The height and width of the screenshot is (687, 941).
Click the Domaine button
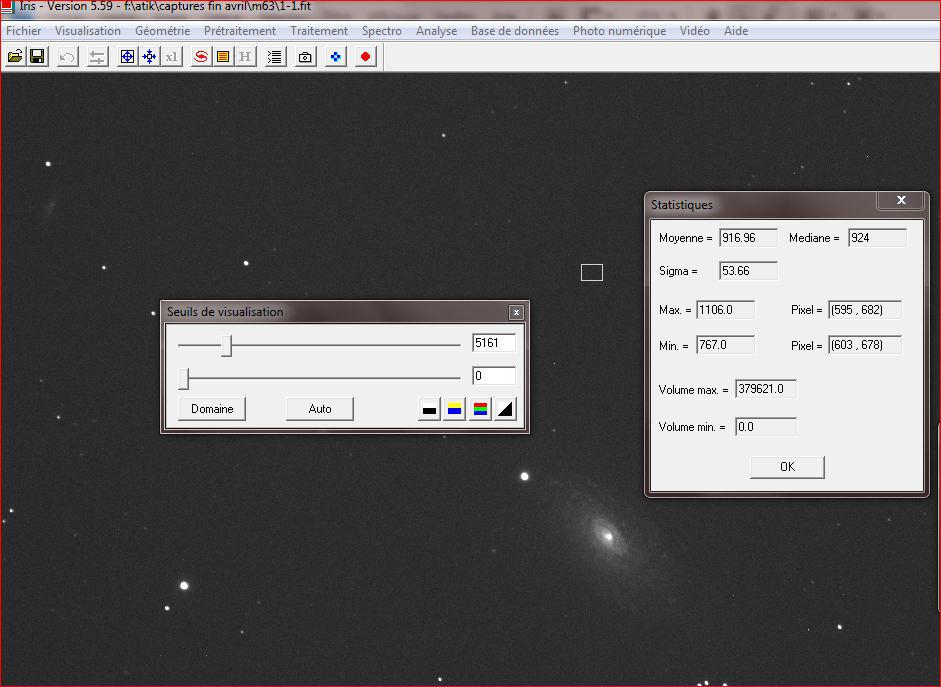[x=212, y=409]
